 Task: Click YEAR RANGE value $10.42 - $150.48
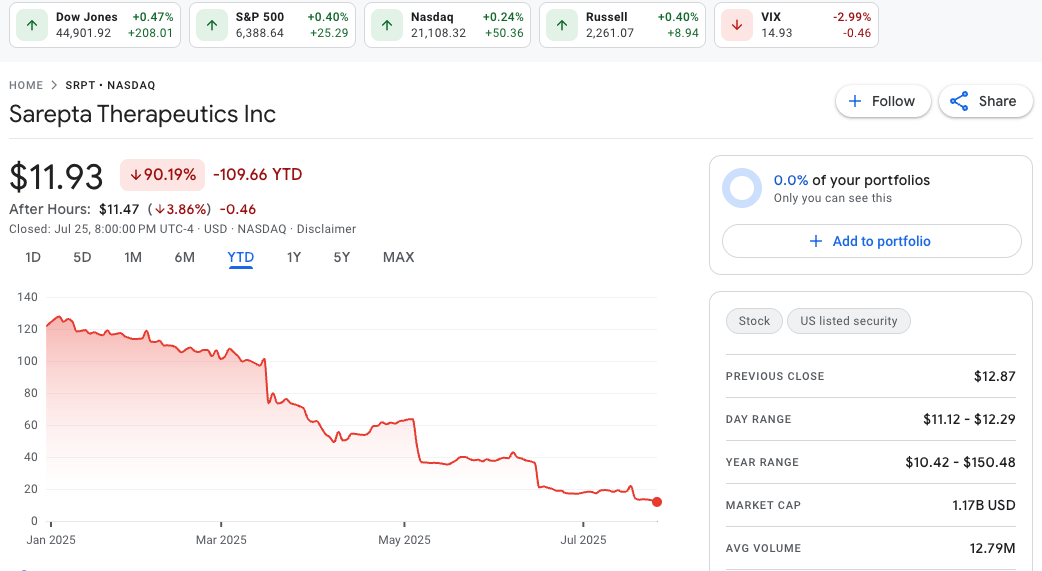960,463
